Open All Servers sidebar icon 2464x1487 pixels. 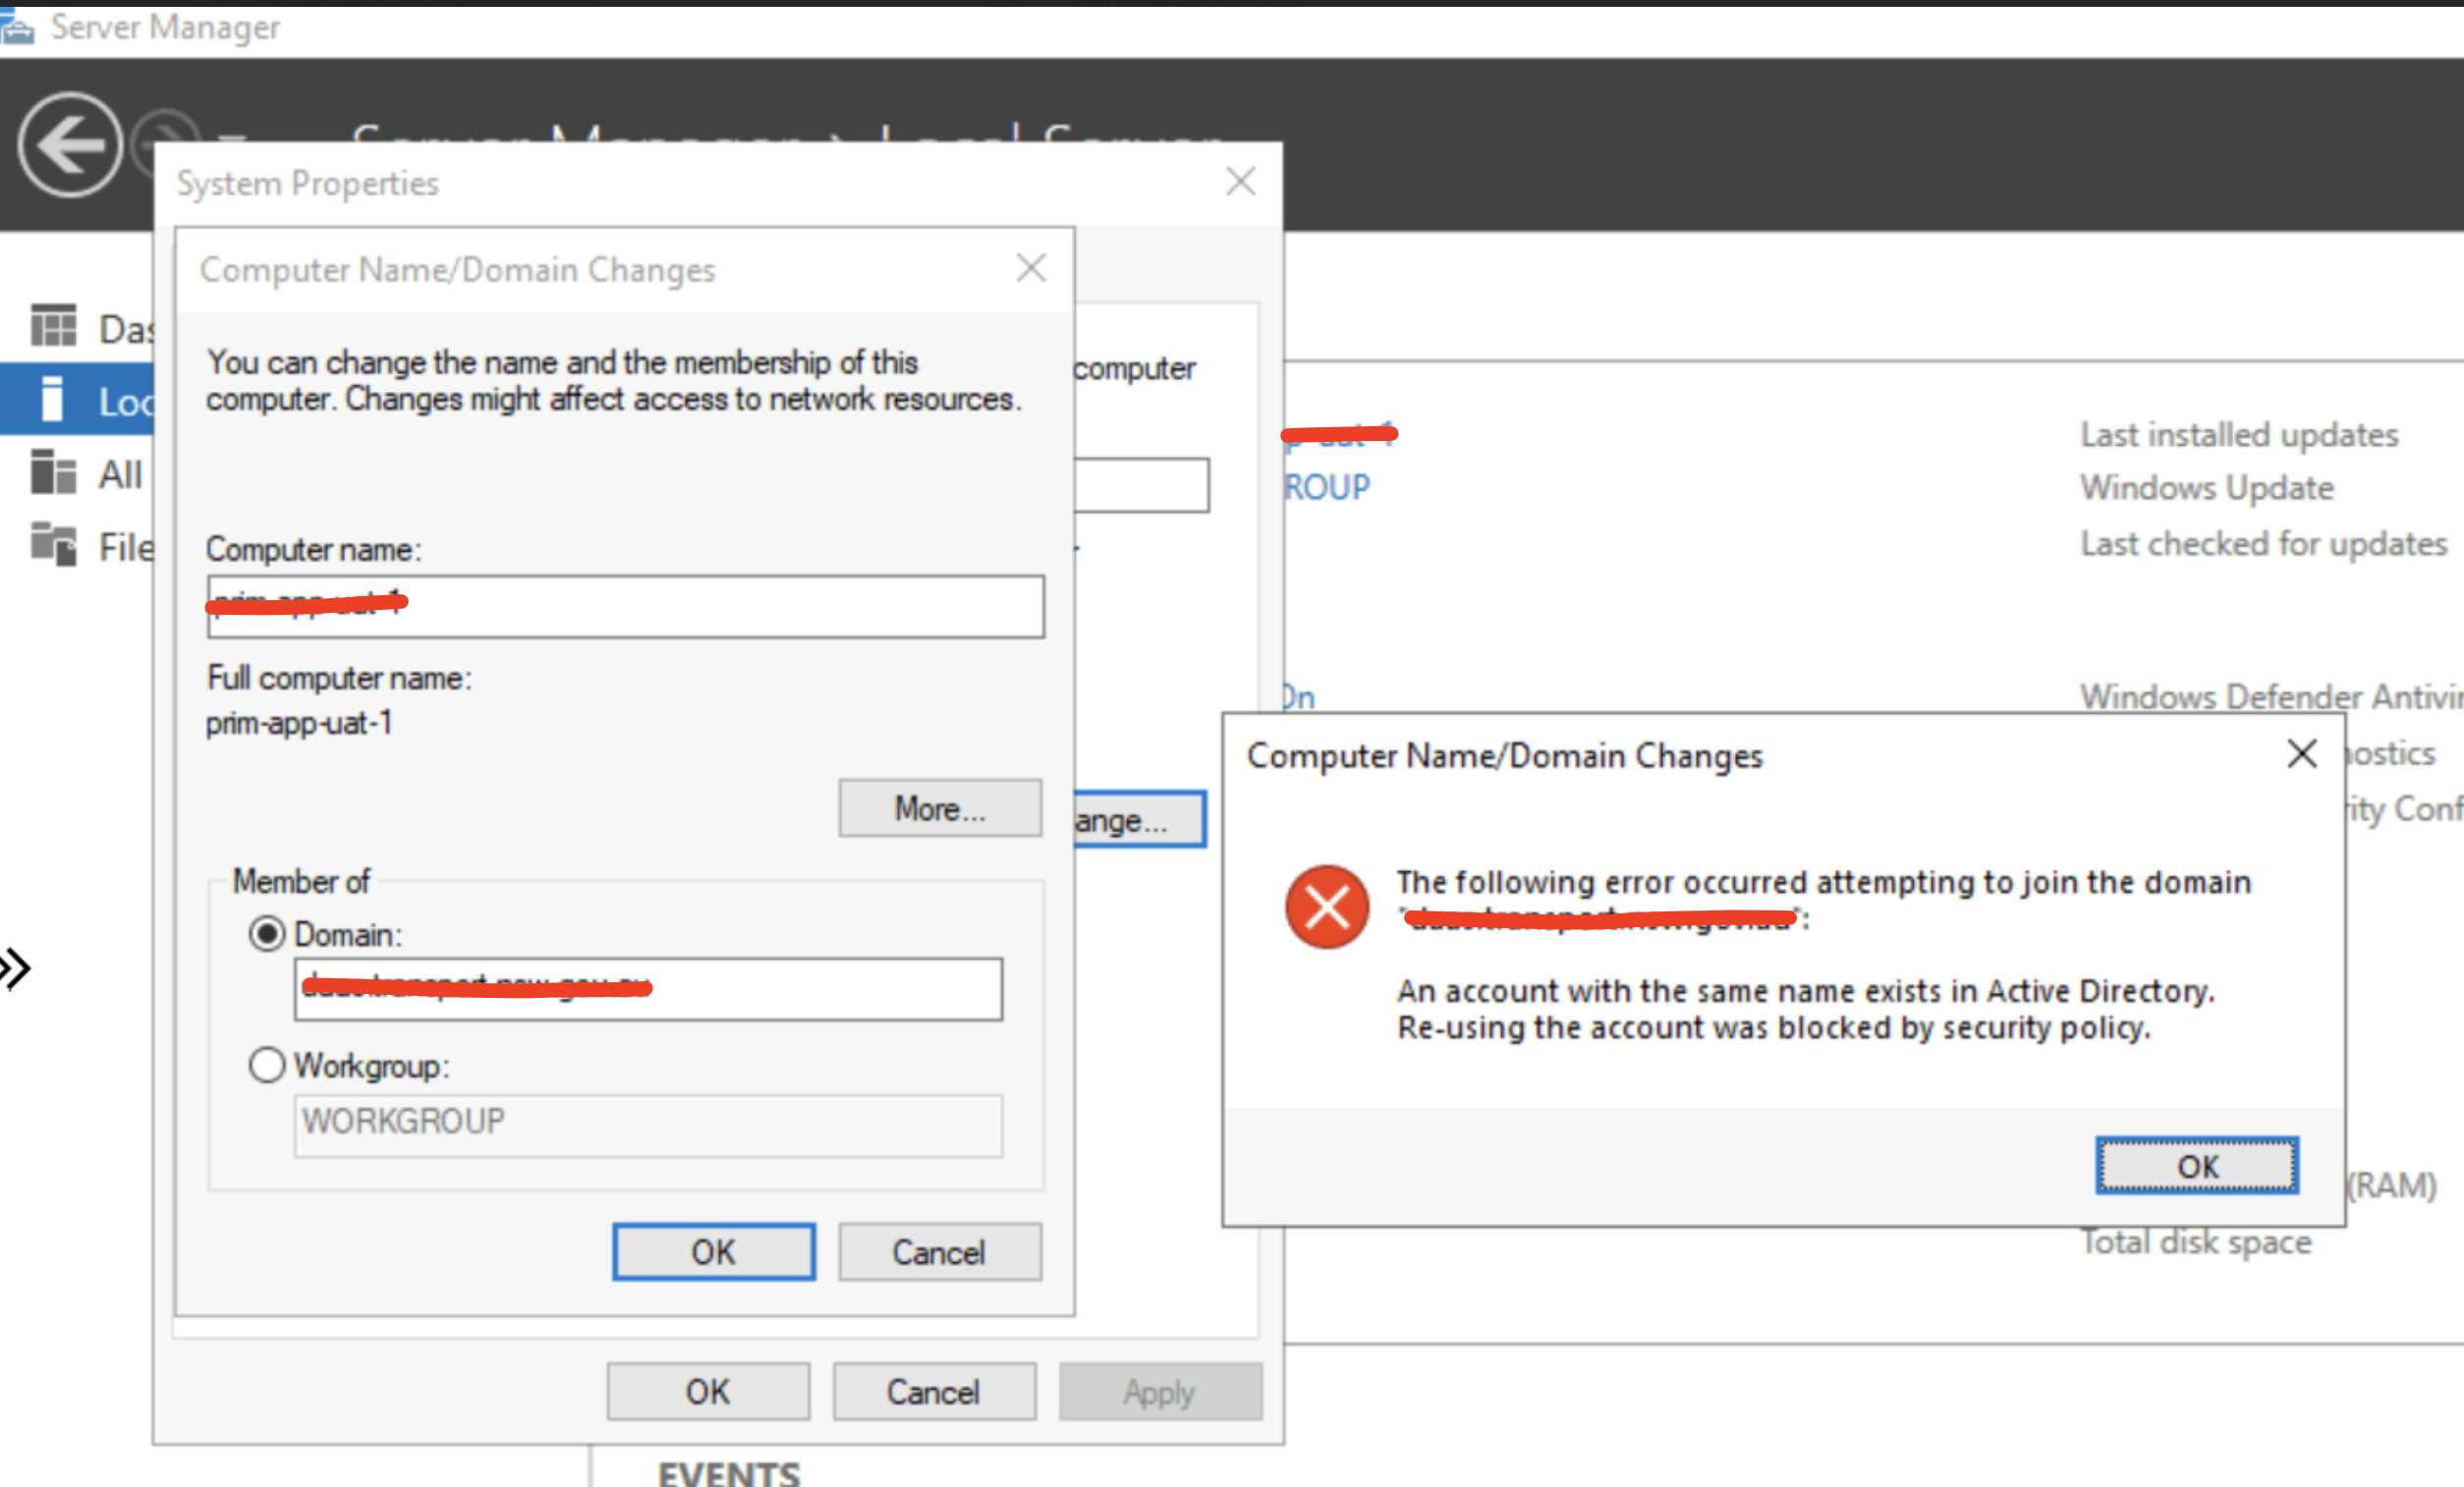tap(53, 472)
